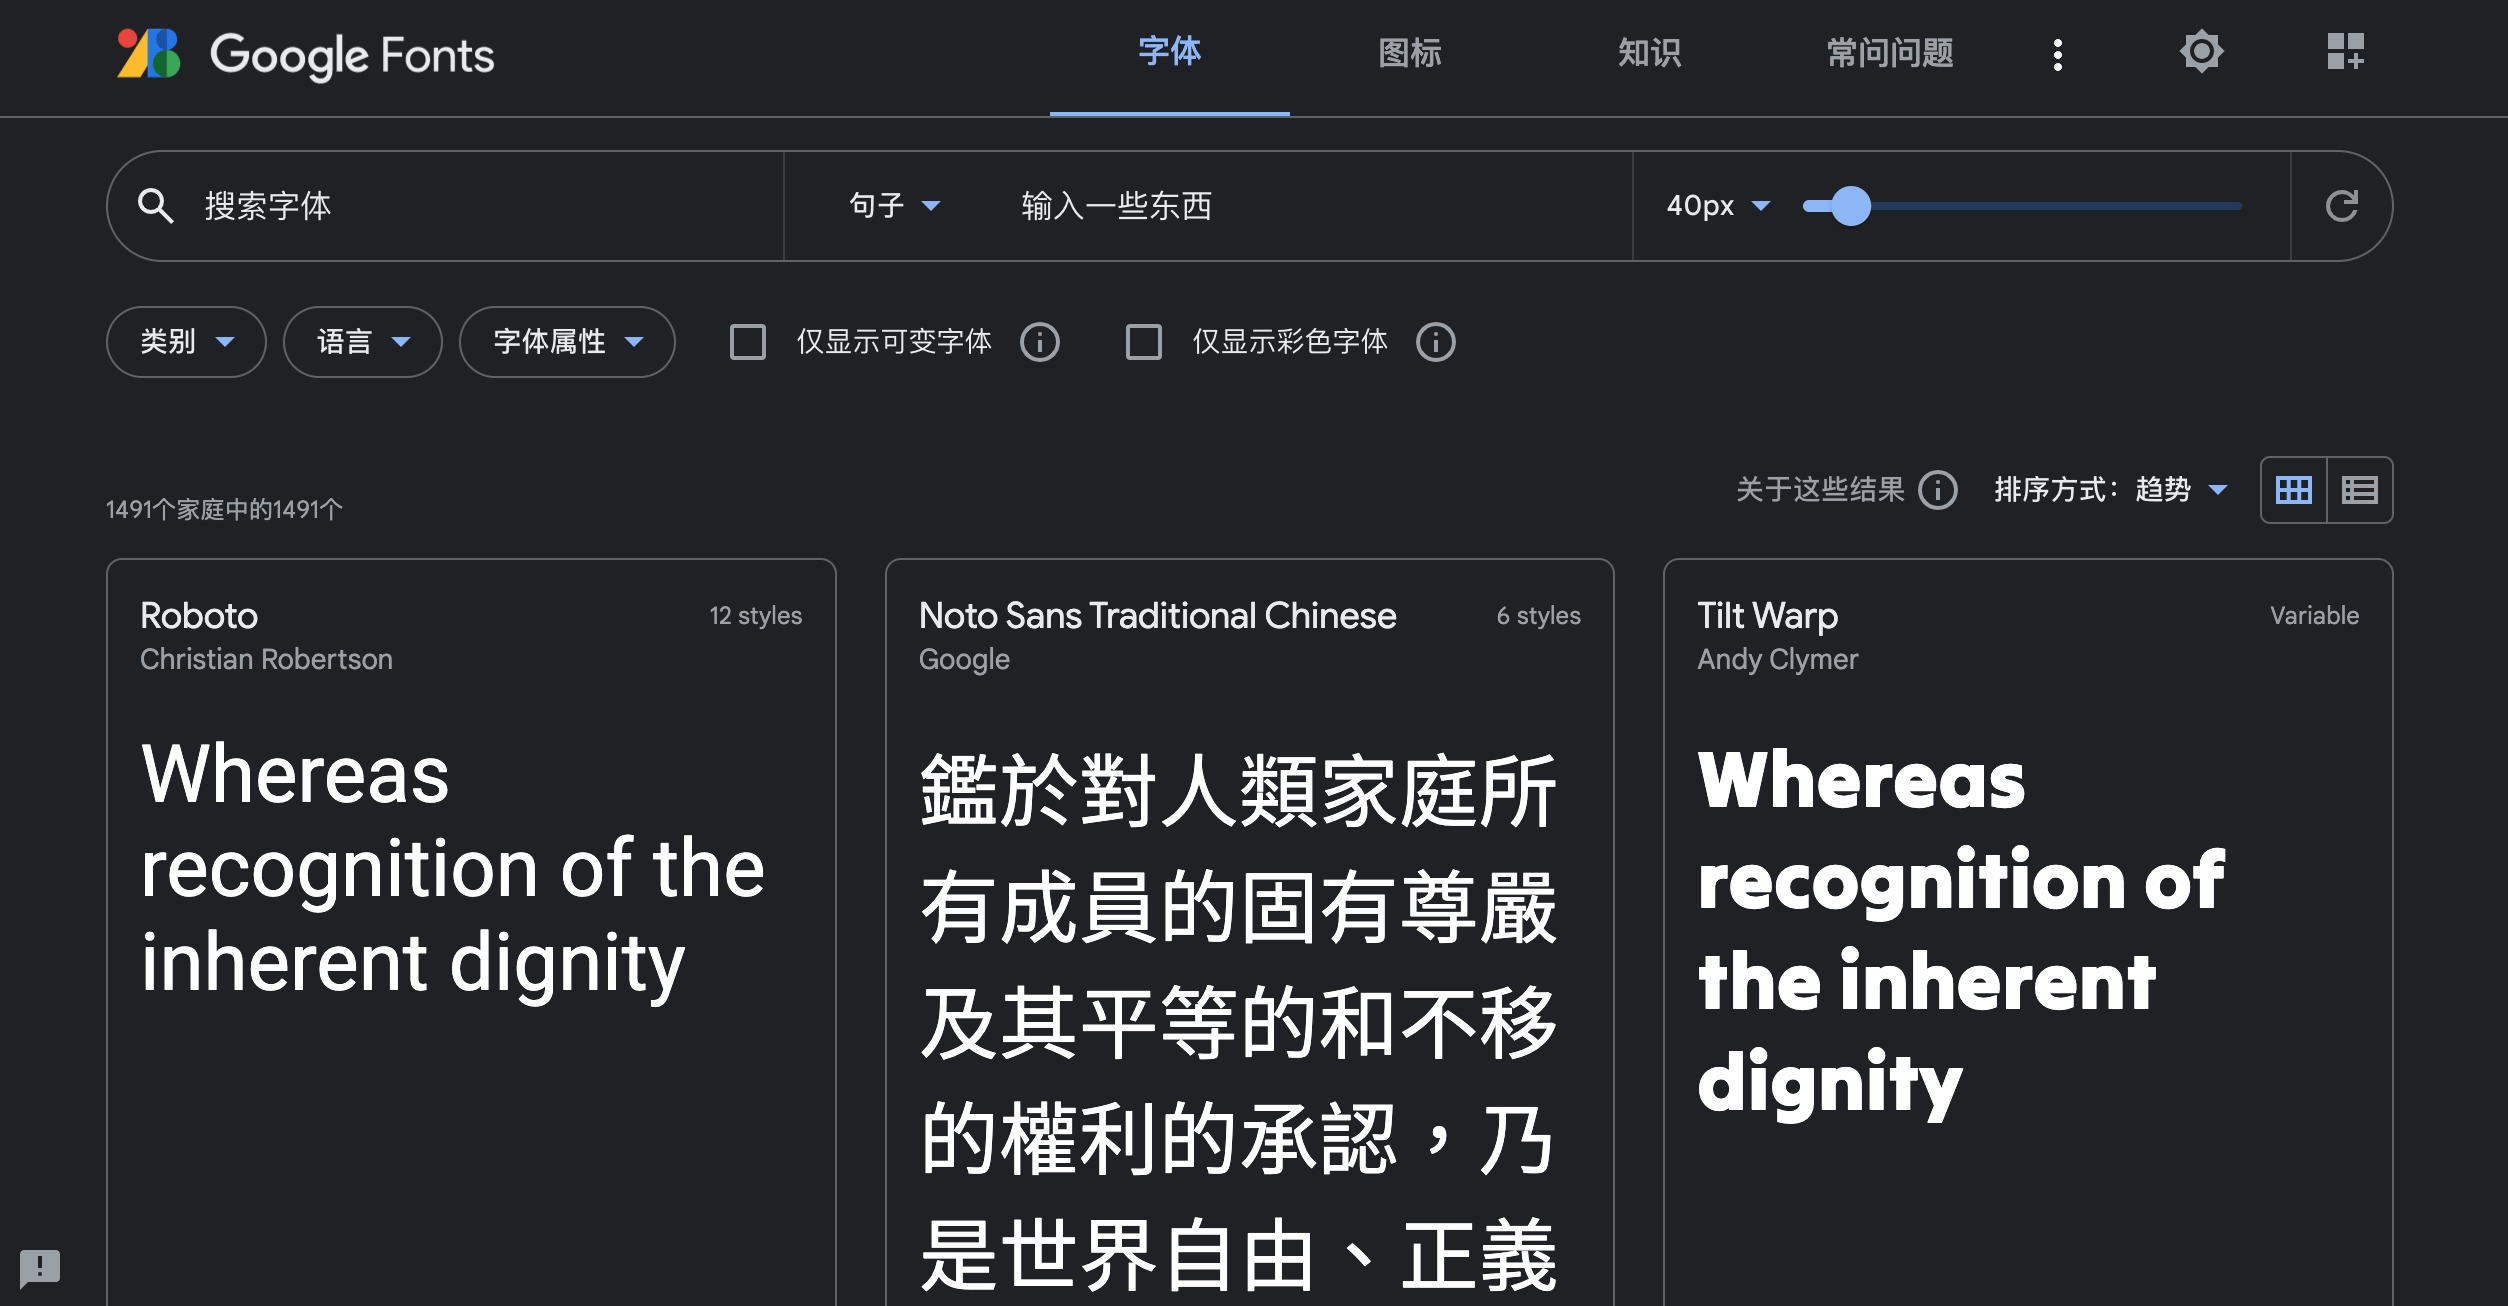Reset preview settings with refresh icon
2508x1306 pixels.
coord(2341,206)
